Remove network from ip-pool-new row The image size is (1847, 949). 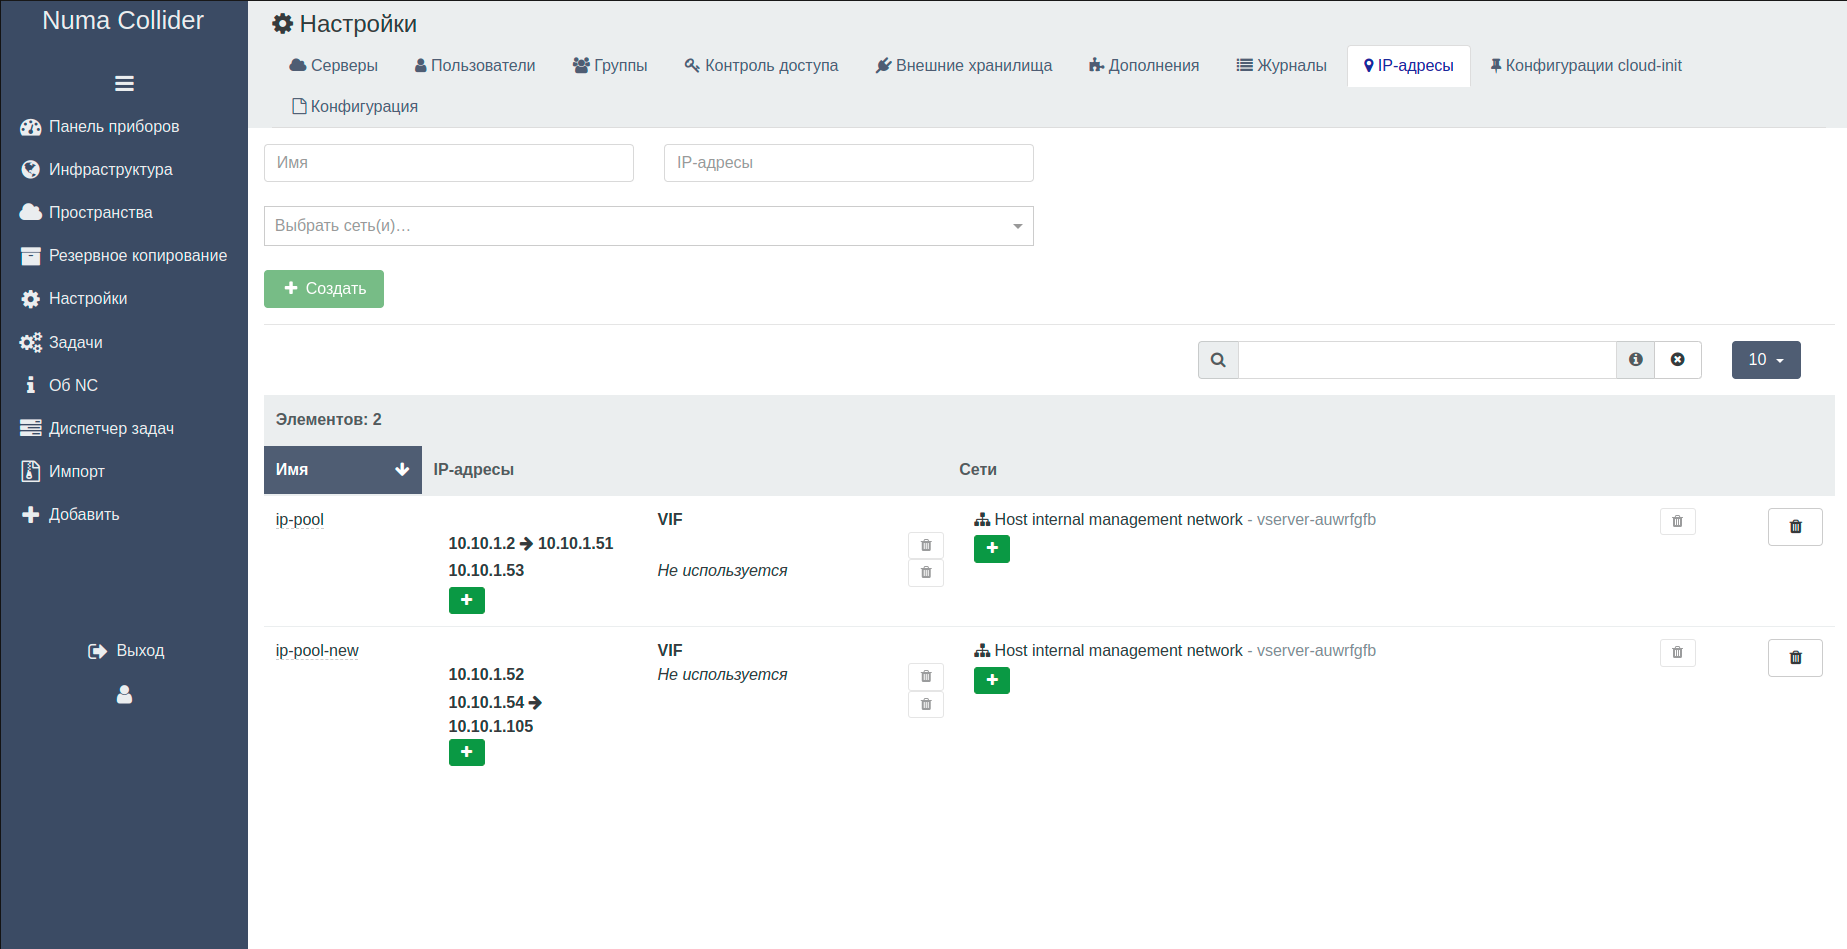pos(1678,653)
